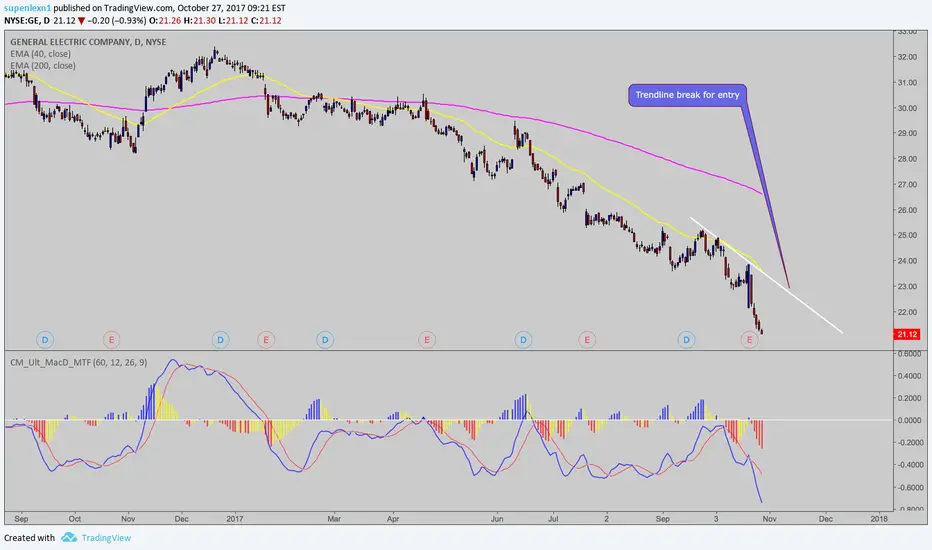Select the EMA (40, close) indicator label
The height and width of the screenshot is (550, 932).
click(40, 54)
